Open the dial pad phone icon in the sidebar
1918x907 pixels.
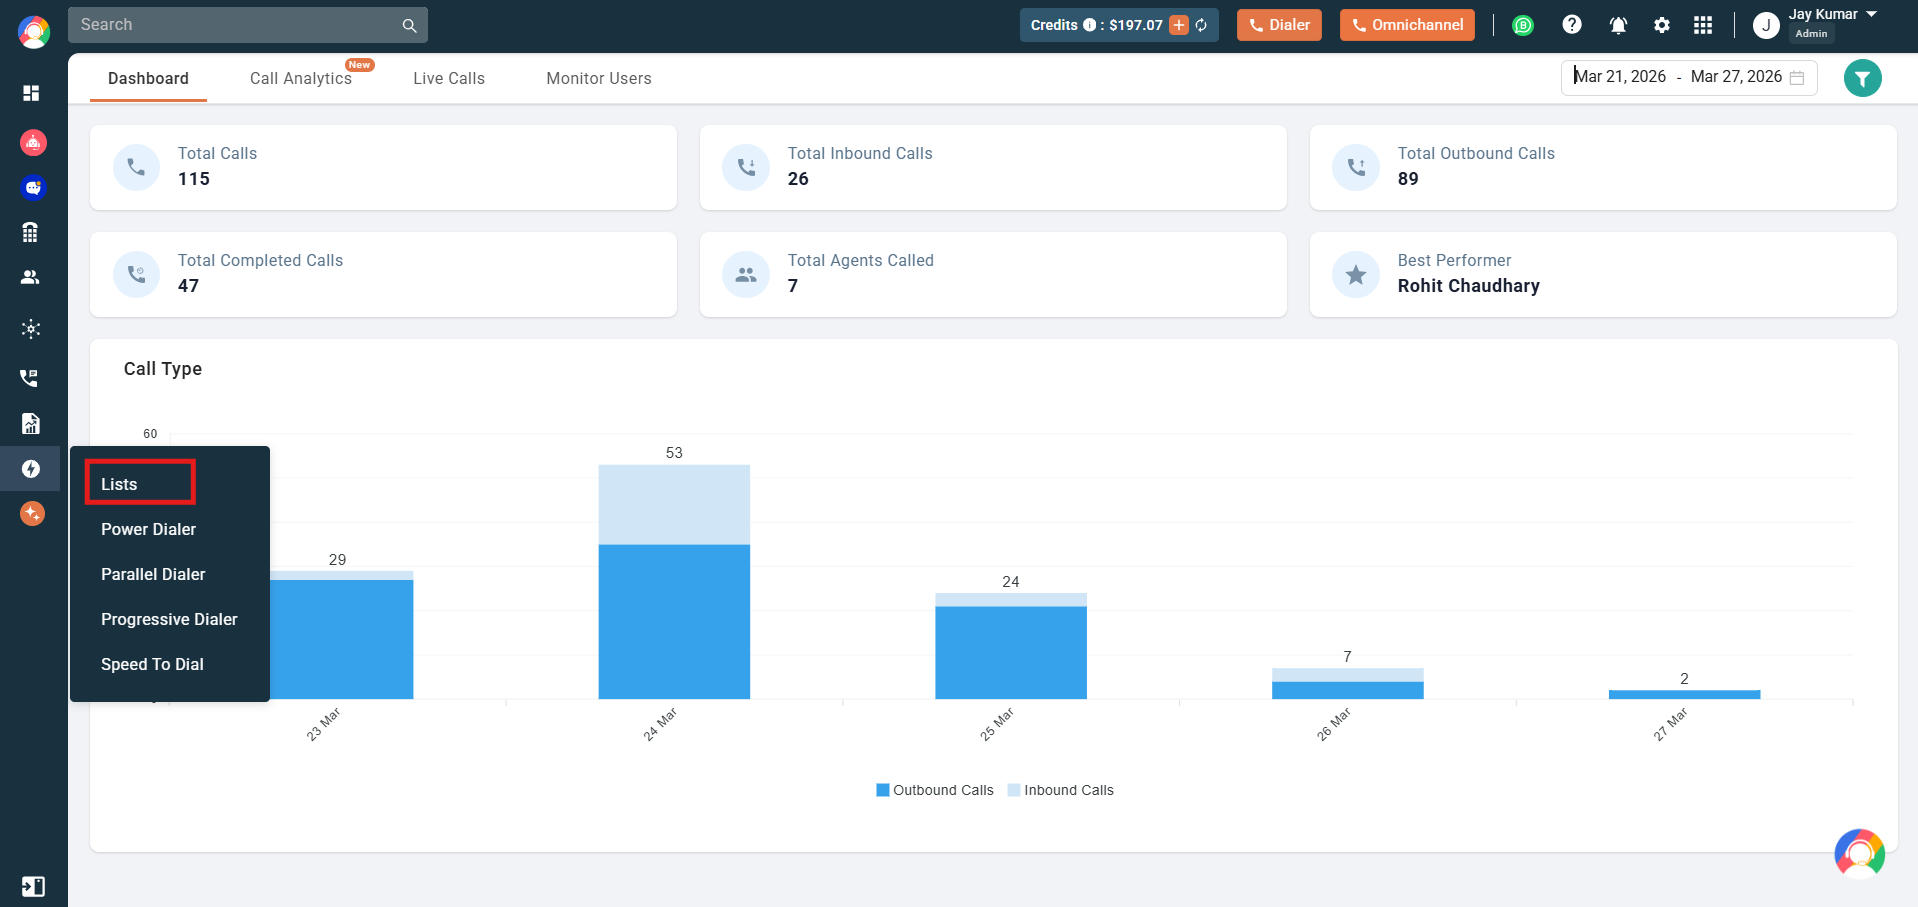pos(31,232)
